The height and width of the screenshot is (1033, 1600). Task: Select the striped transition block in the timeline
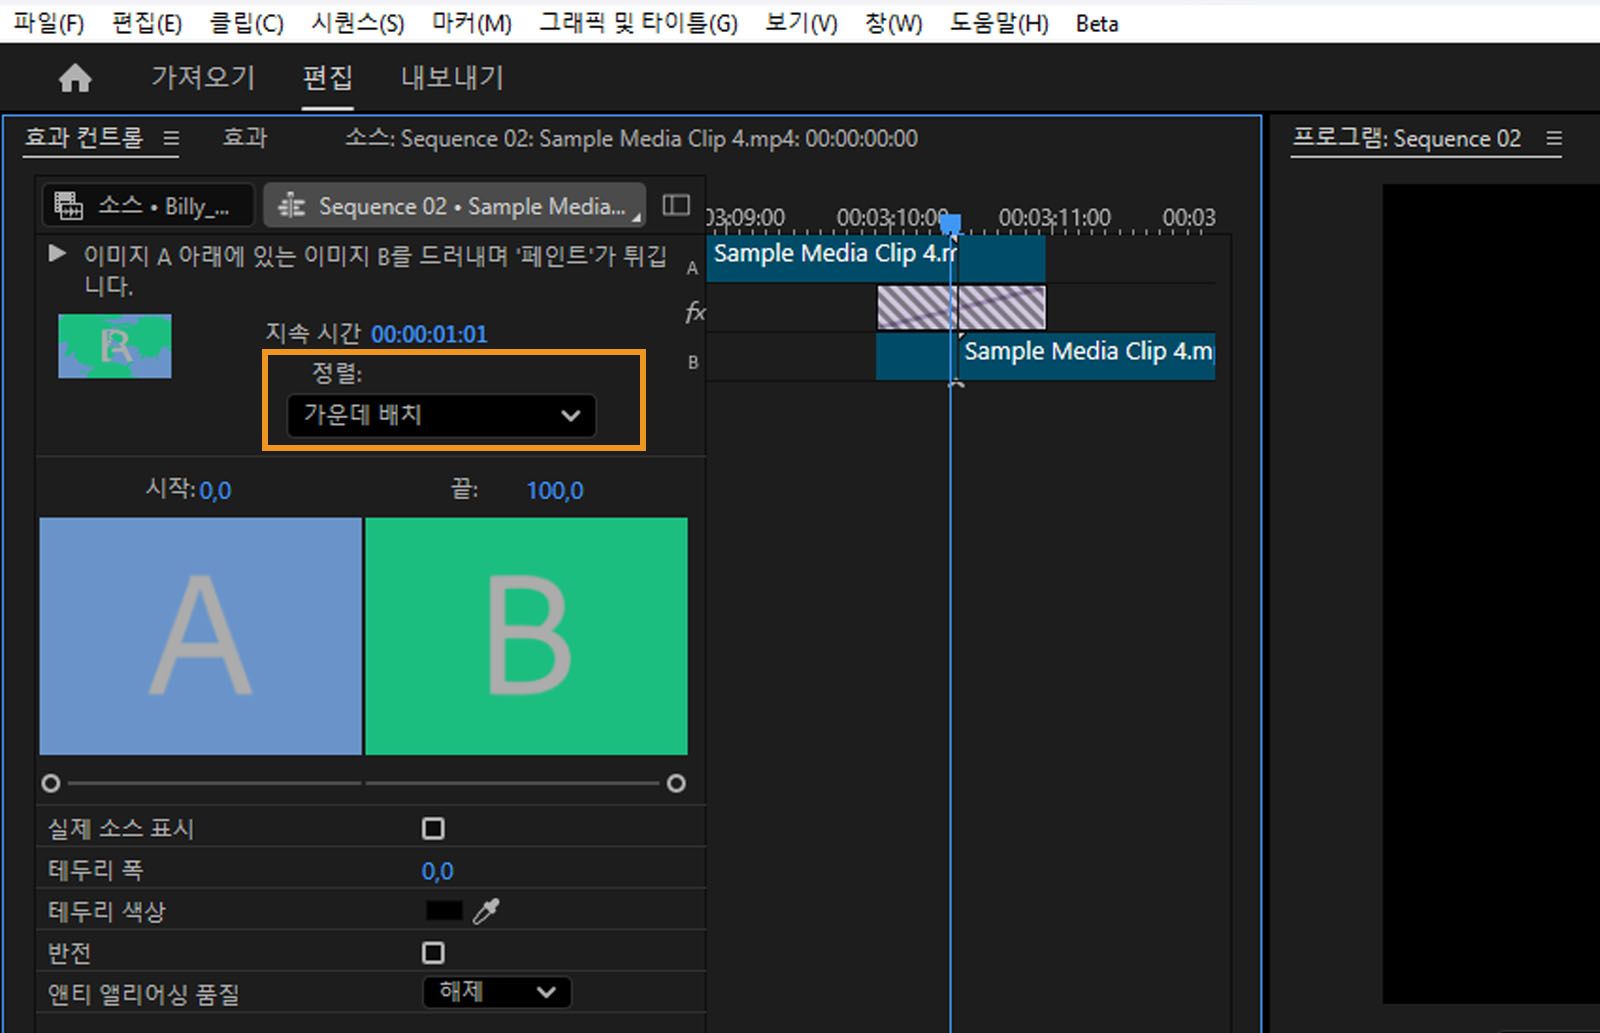(962, 307)
